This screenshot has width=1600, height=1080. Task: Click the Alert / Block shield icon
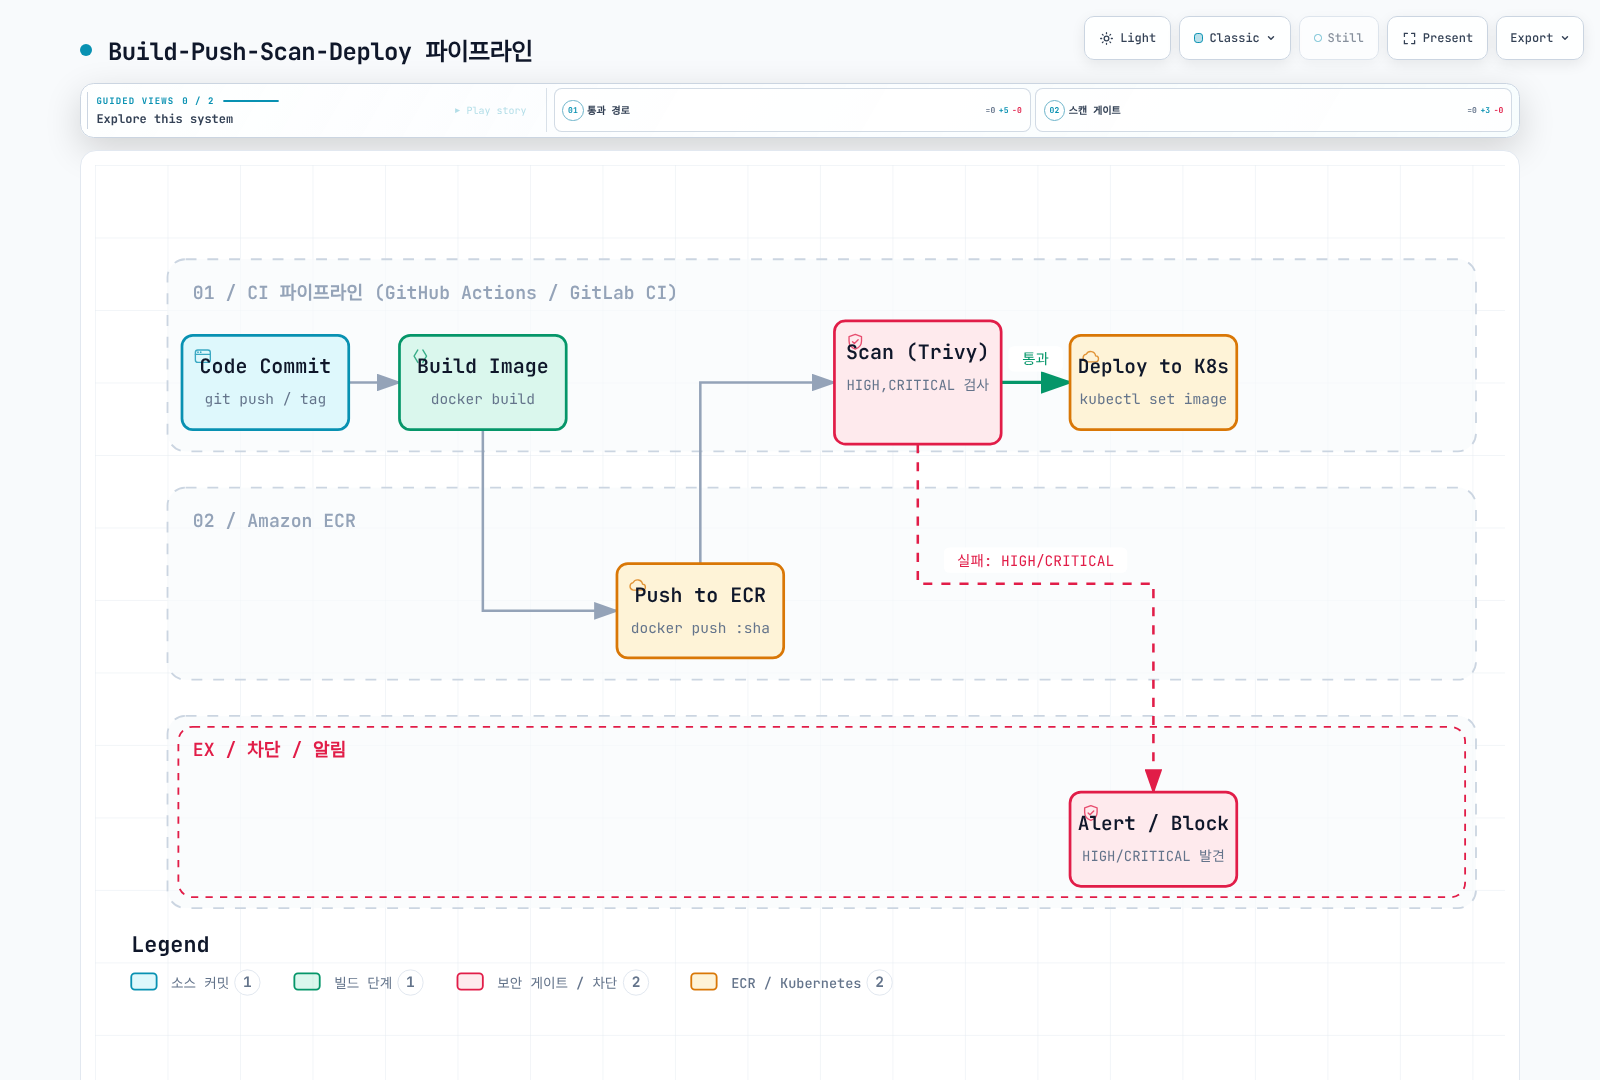(x=1091, y=812)
